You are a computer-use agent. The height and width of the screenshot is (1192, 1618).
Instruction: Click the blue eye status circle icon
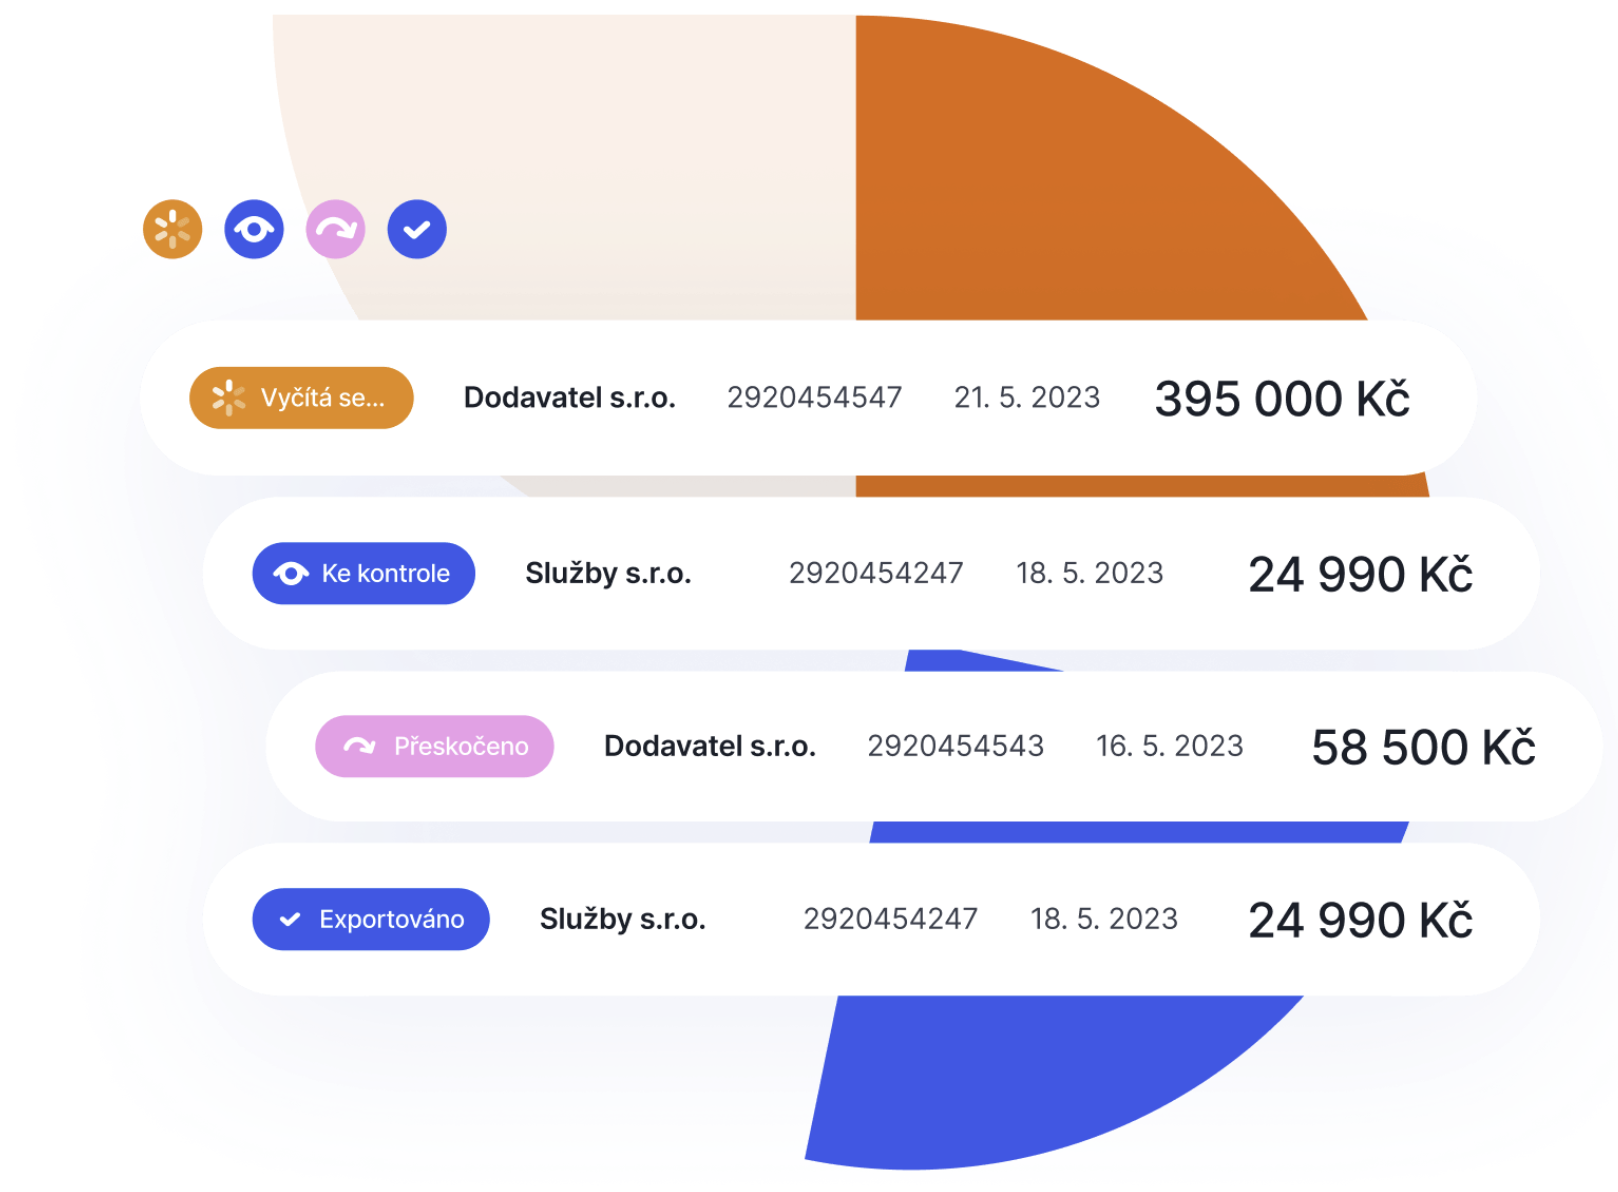(x=254, y=229)
